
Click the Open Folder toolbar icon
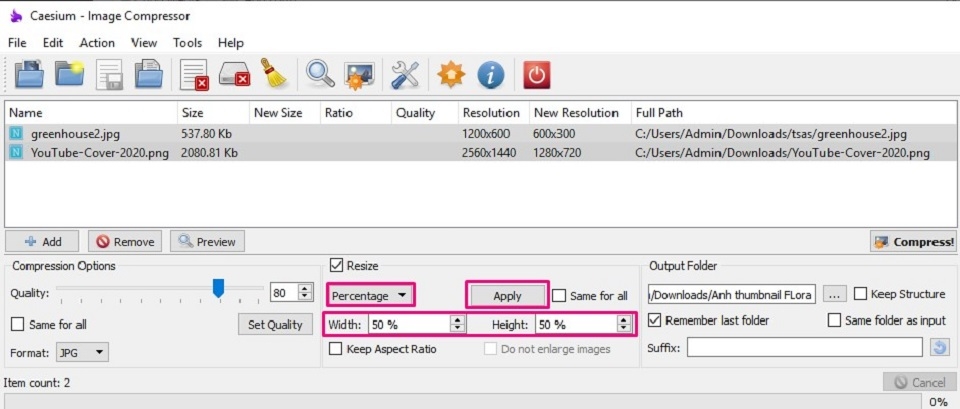(x=70, y=74)
